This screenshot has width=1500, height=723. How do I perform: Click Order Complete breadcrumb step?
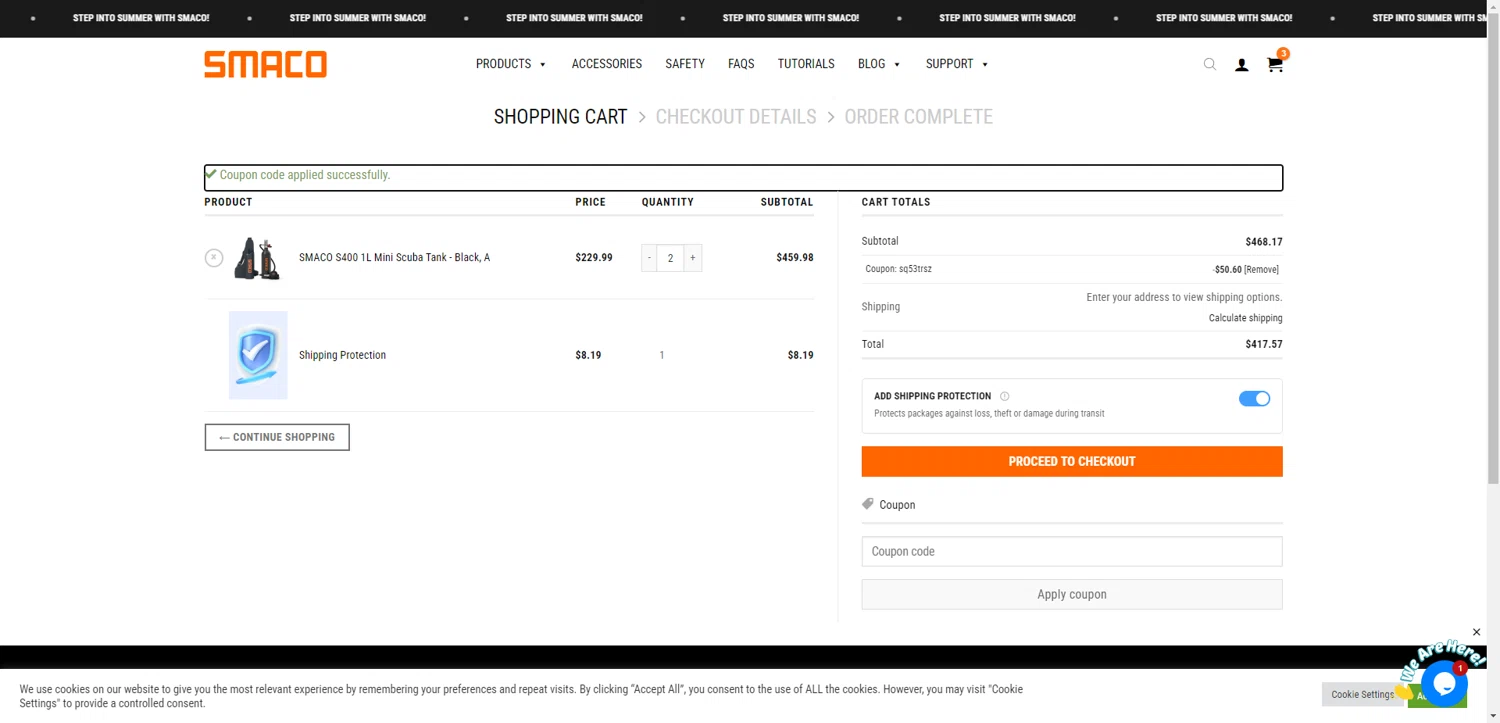point(918,117)
